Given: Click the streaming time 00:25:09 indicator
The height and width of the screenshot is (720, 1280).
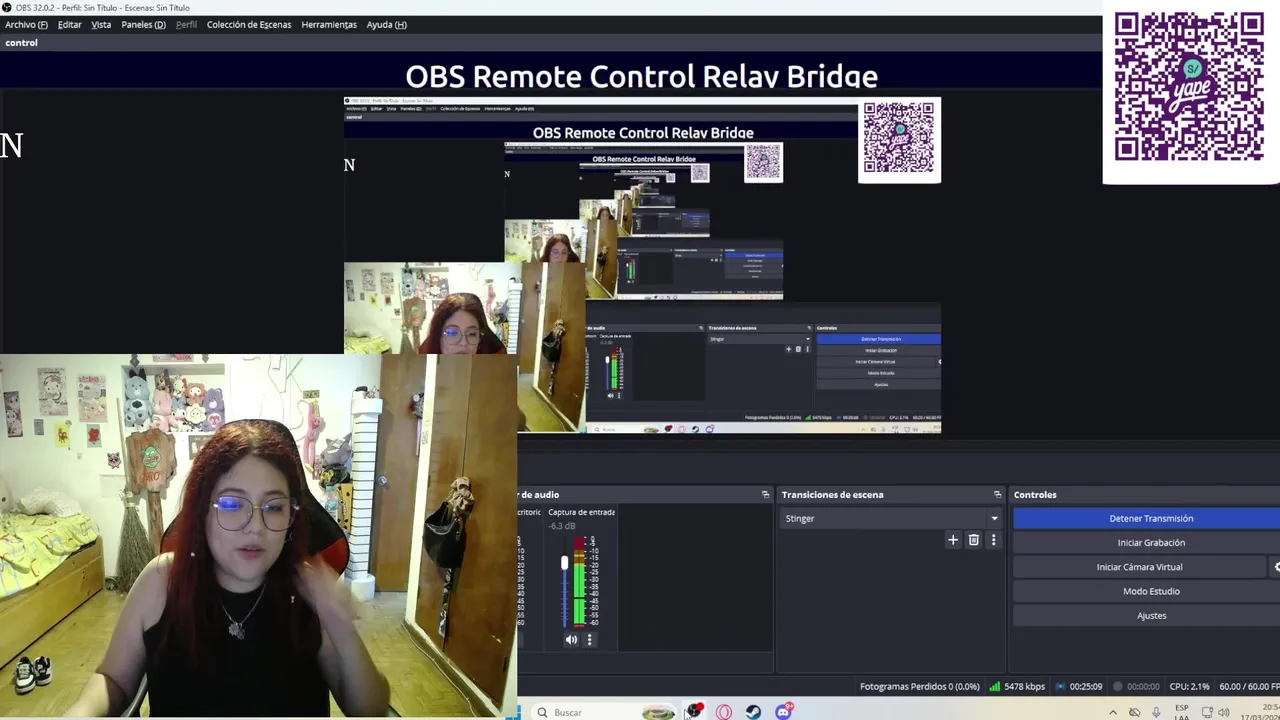Looking at the screenshot, I should point(1079,687).
